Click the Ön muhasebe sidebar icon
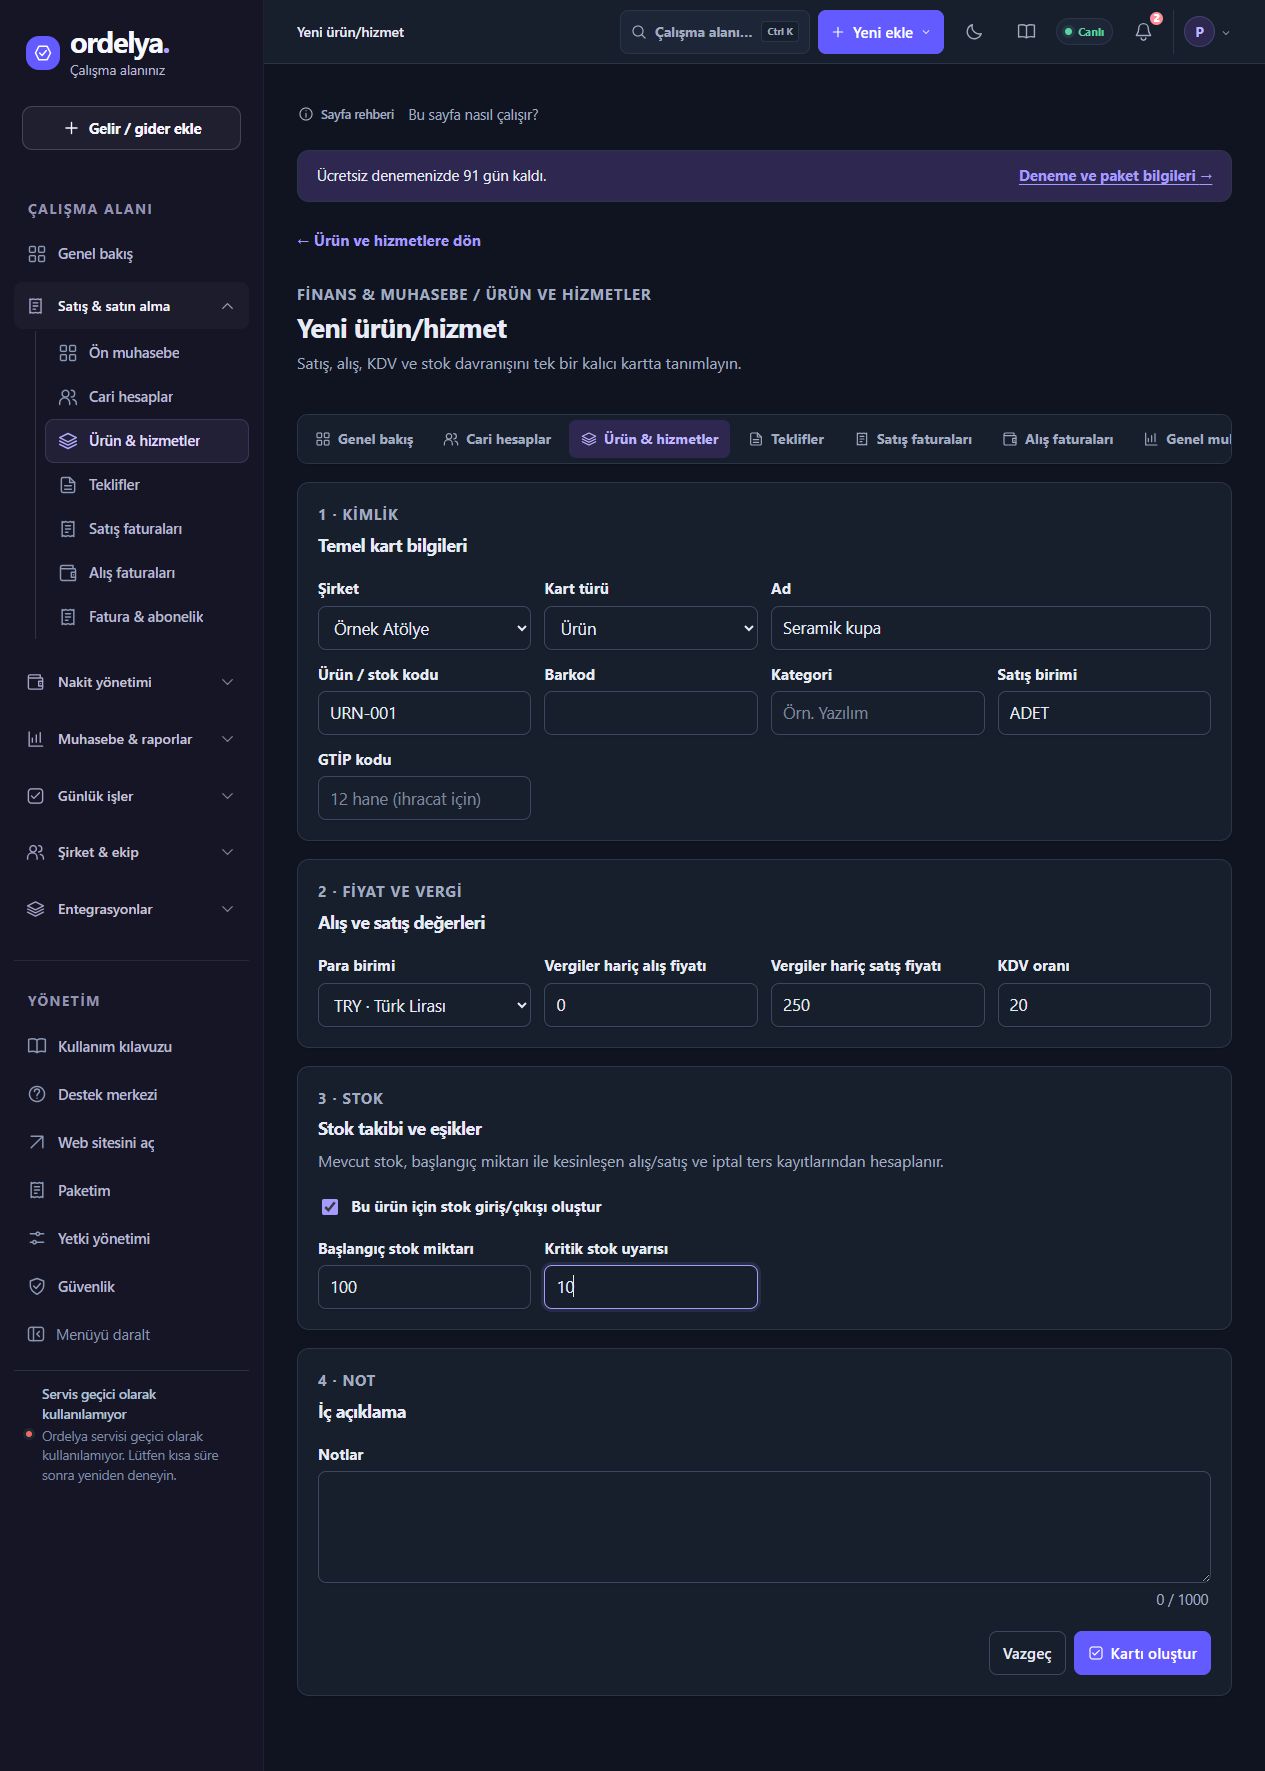This screenshot has width=1265, height=1771. (68, 353)
